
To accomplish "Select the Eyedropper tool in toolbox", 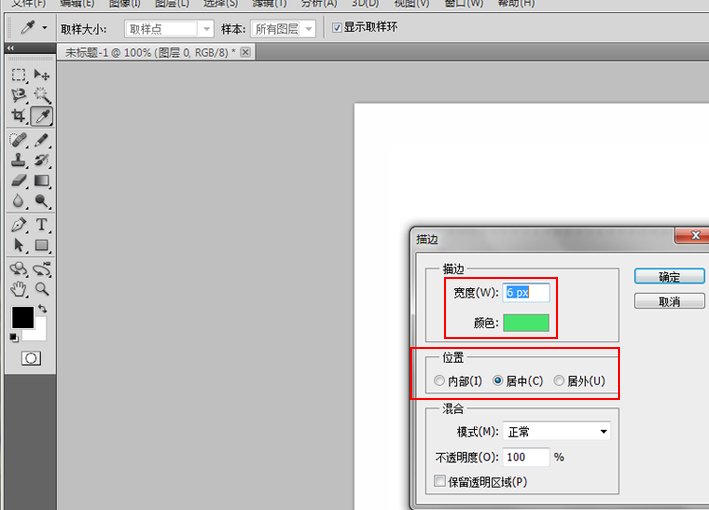I will (42, 116).
